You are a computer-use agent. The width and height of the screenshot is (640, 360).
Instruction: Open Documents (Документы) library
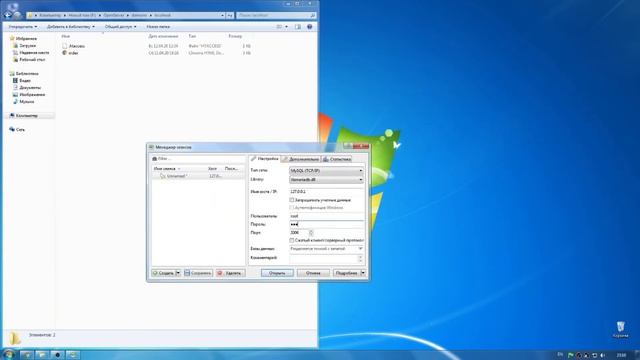(x=27, y=88)
